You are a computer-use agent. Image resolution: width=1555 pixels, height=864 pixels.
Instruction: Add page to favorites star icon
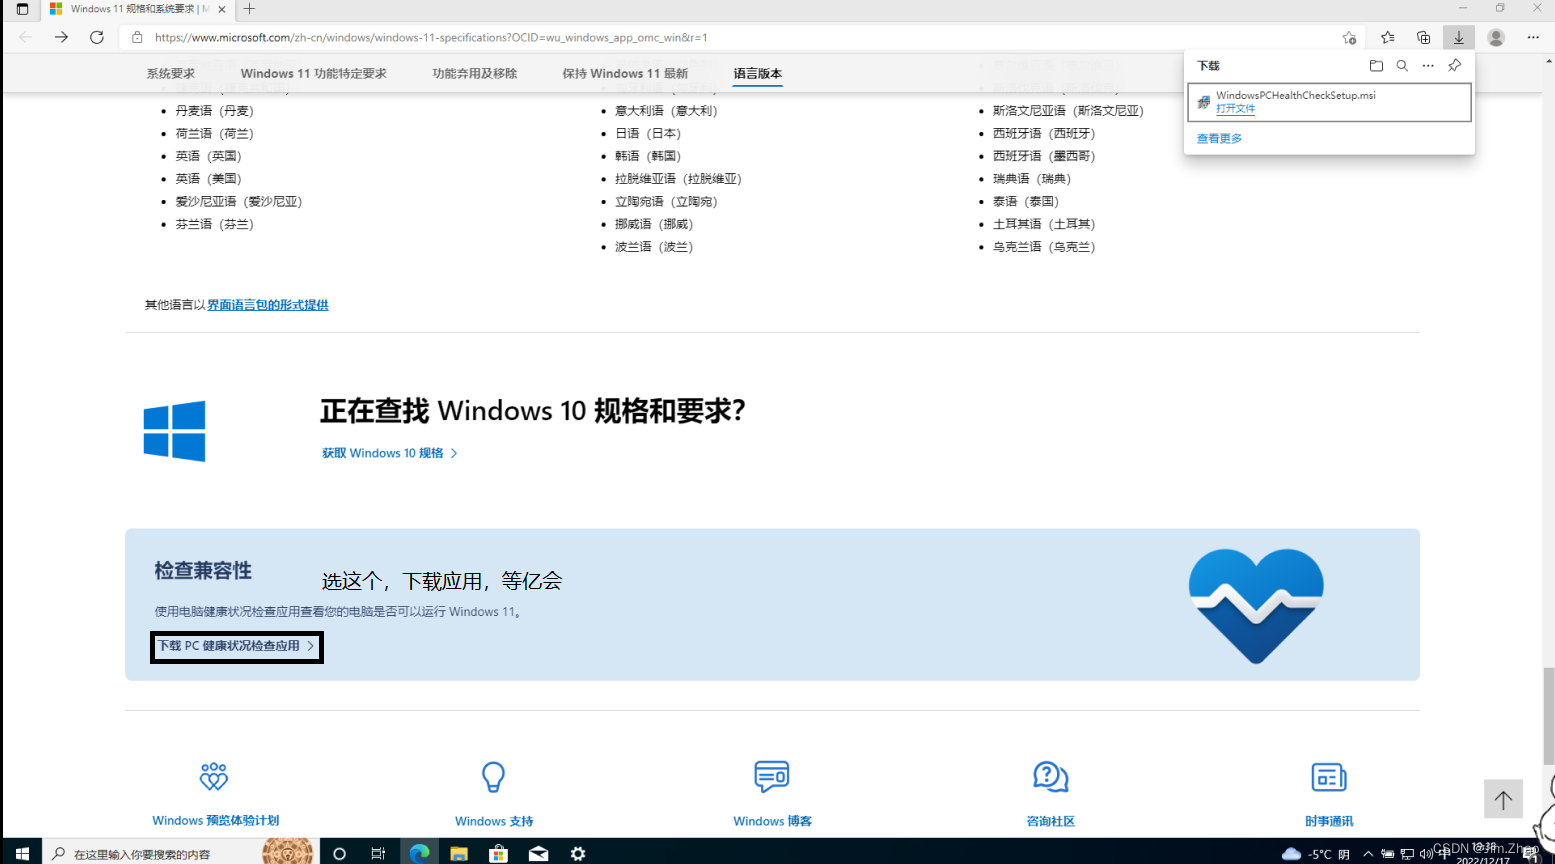(1349, 37)
